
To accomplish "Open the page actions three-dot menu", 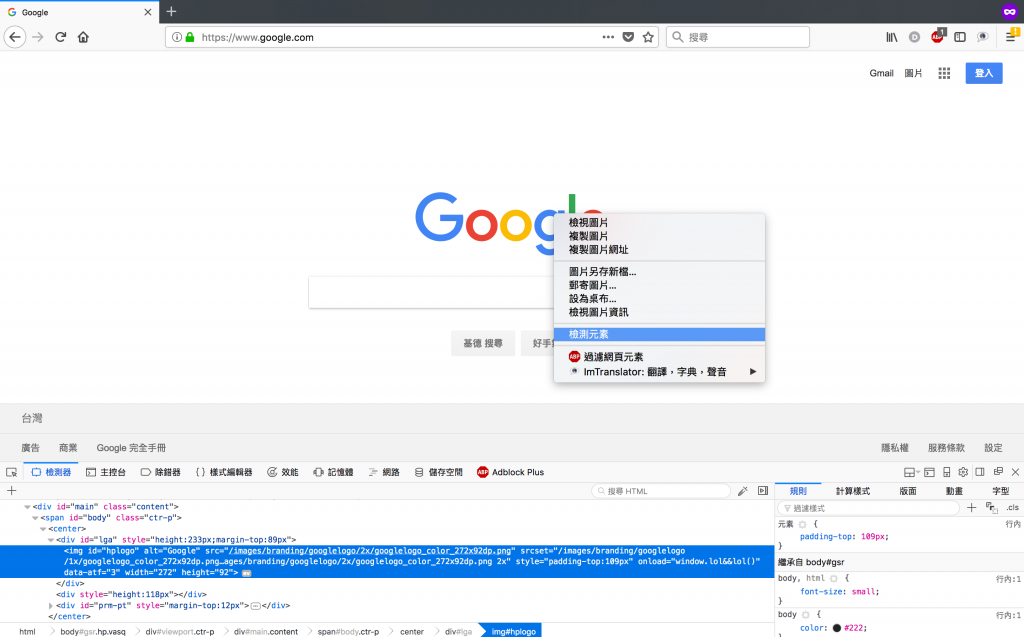I will point(608,37).
